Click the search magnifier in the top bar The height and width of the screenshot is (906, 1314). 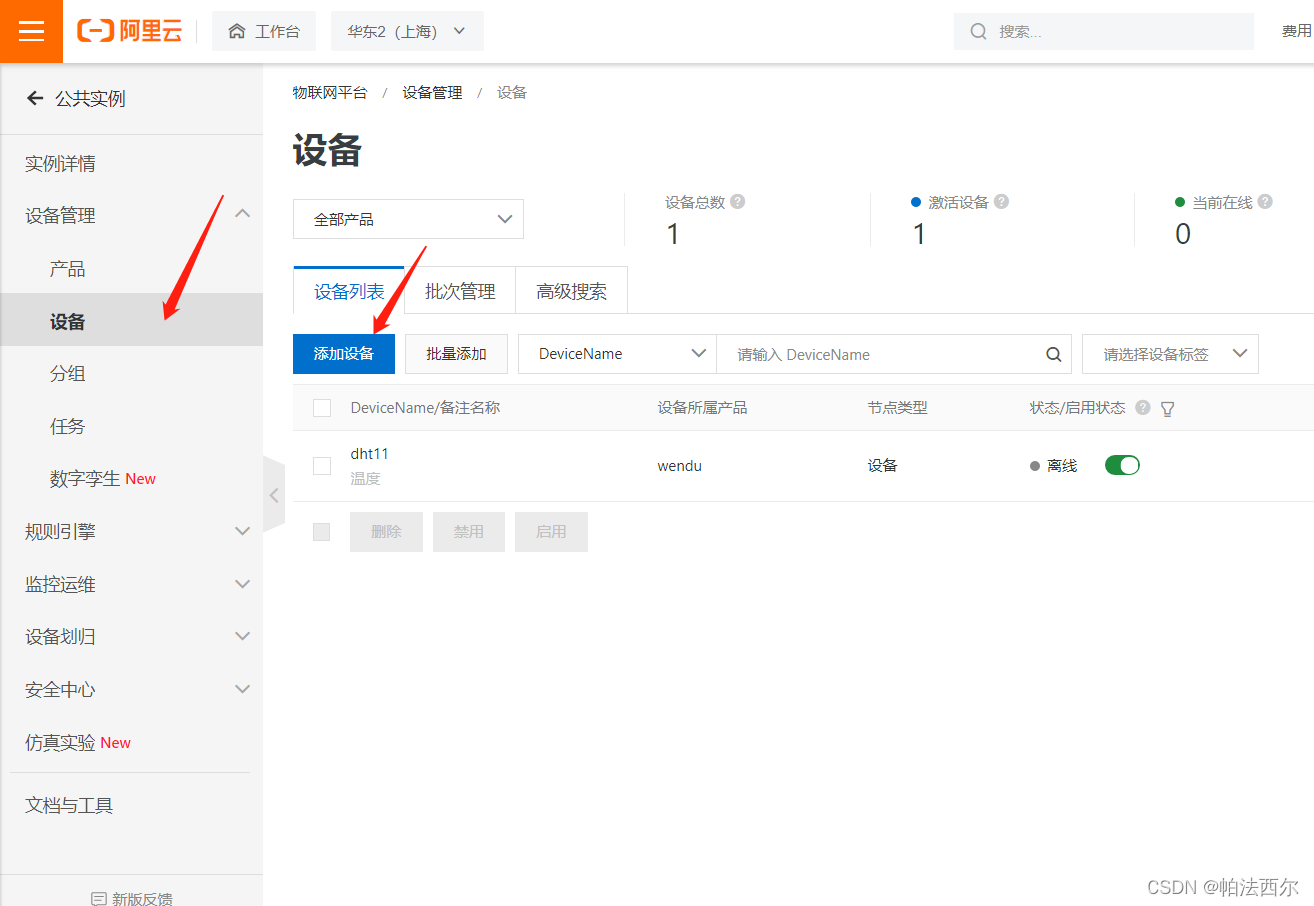click(x=978, y=31)
